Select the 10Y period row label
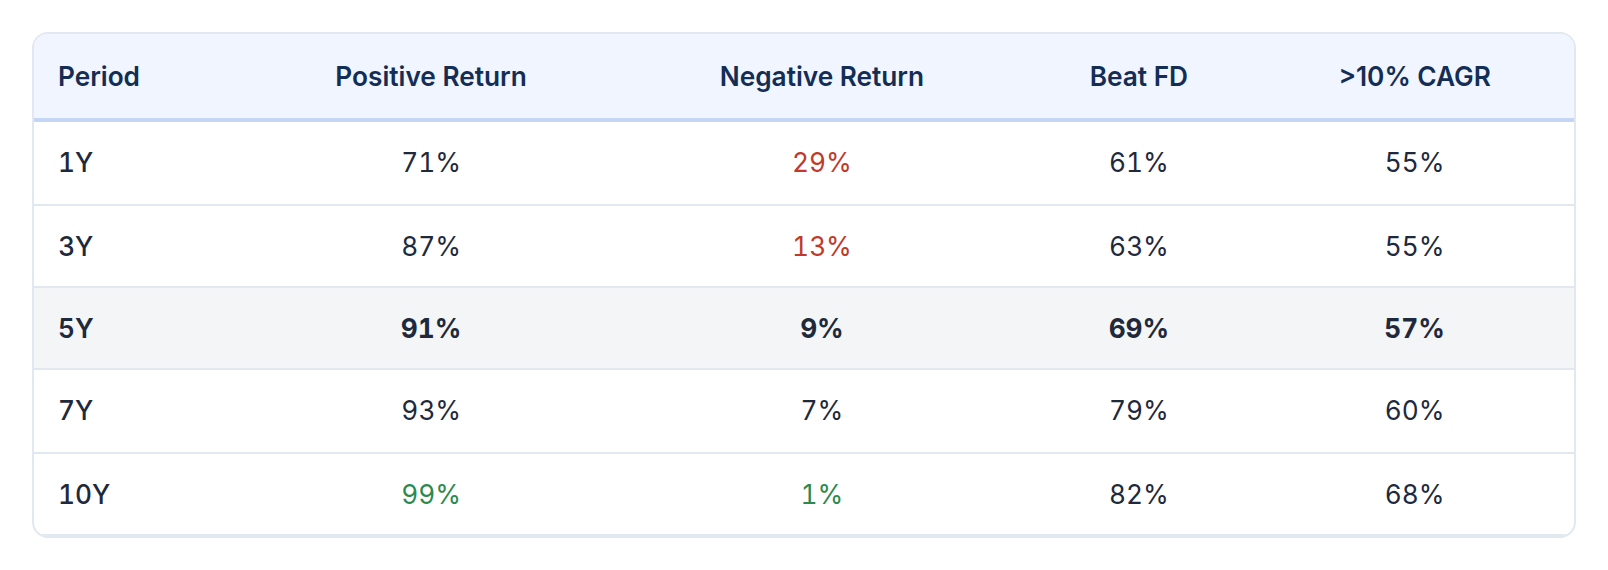This screenshot has width=1608, height=570. click(x=84, y=495)
